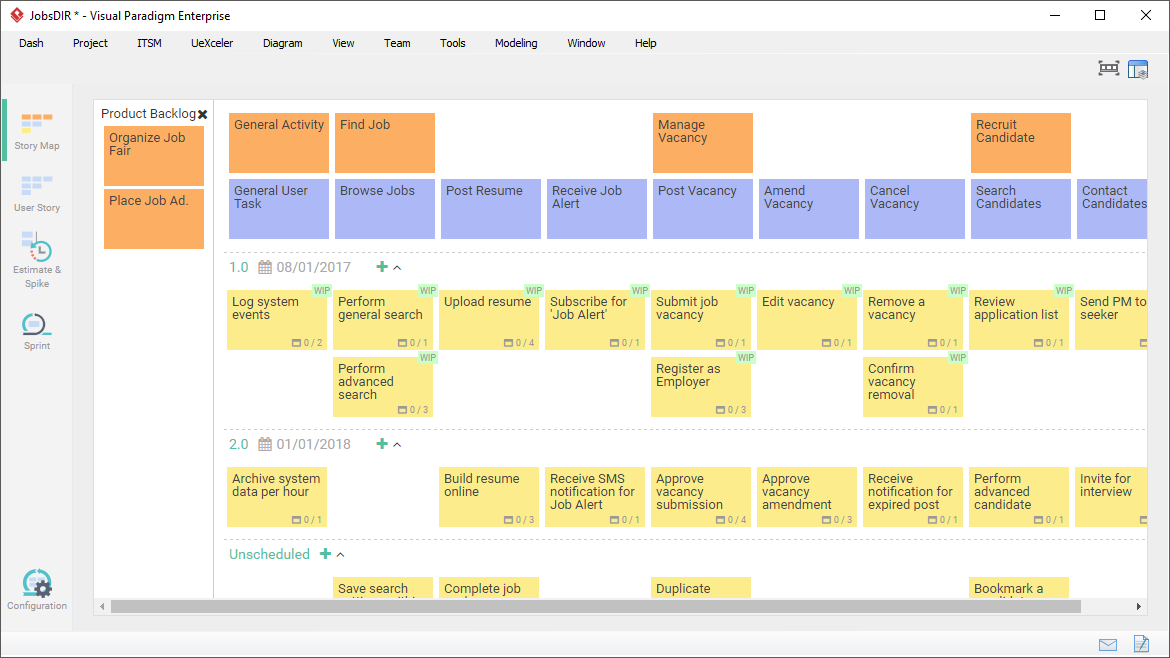This screenshot has width=1170, height=658.
Task: Click task count on Upload resume card
Action: click(x=519, y=343)
